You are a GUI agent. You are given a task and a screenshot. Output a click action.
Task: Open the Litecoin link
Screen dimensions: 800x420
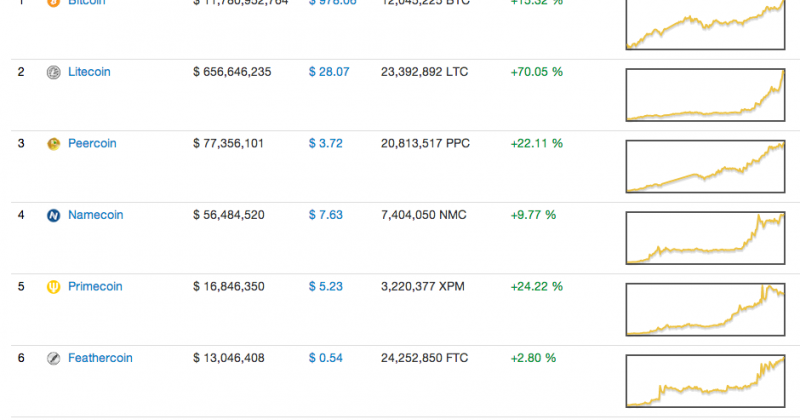tap(89, 72)
